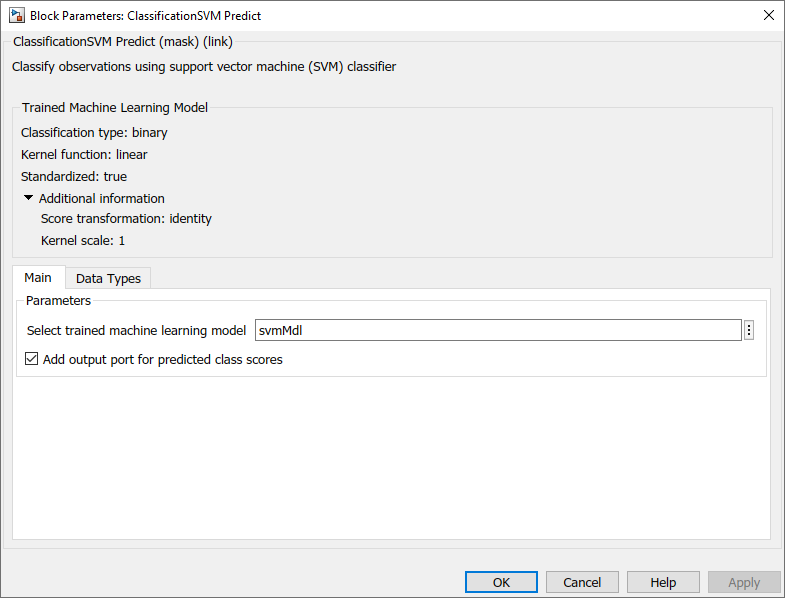This screenshot has width=785, height=598.
Task: Click the Parameters group heading
Action: click(x=58, y=300)
